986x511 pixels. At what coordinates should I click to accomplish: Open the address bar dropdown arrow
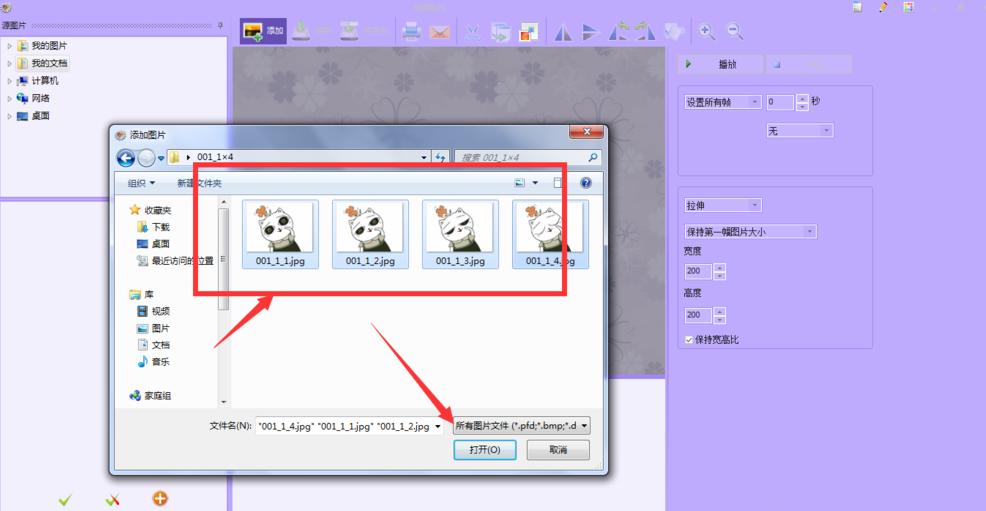click(x=424, y=157)
